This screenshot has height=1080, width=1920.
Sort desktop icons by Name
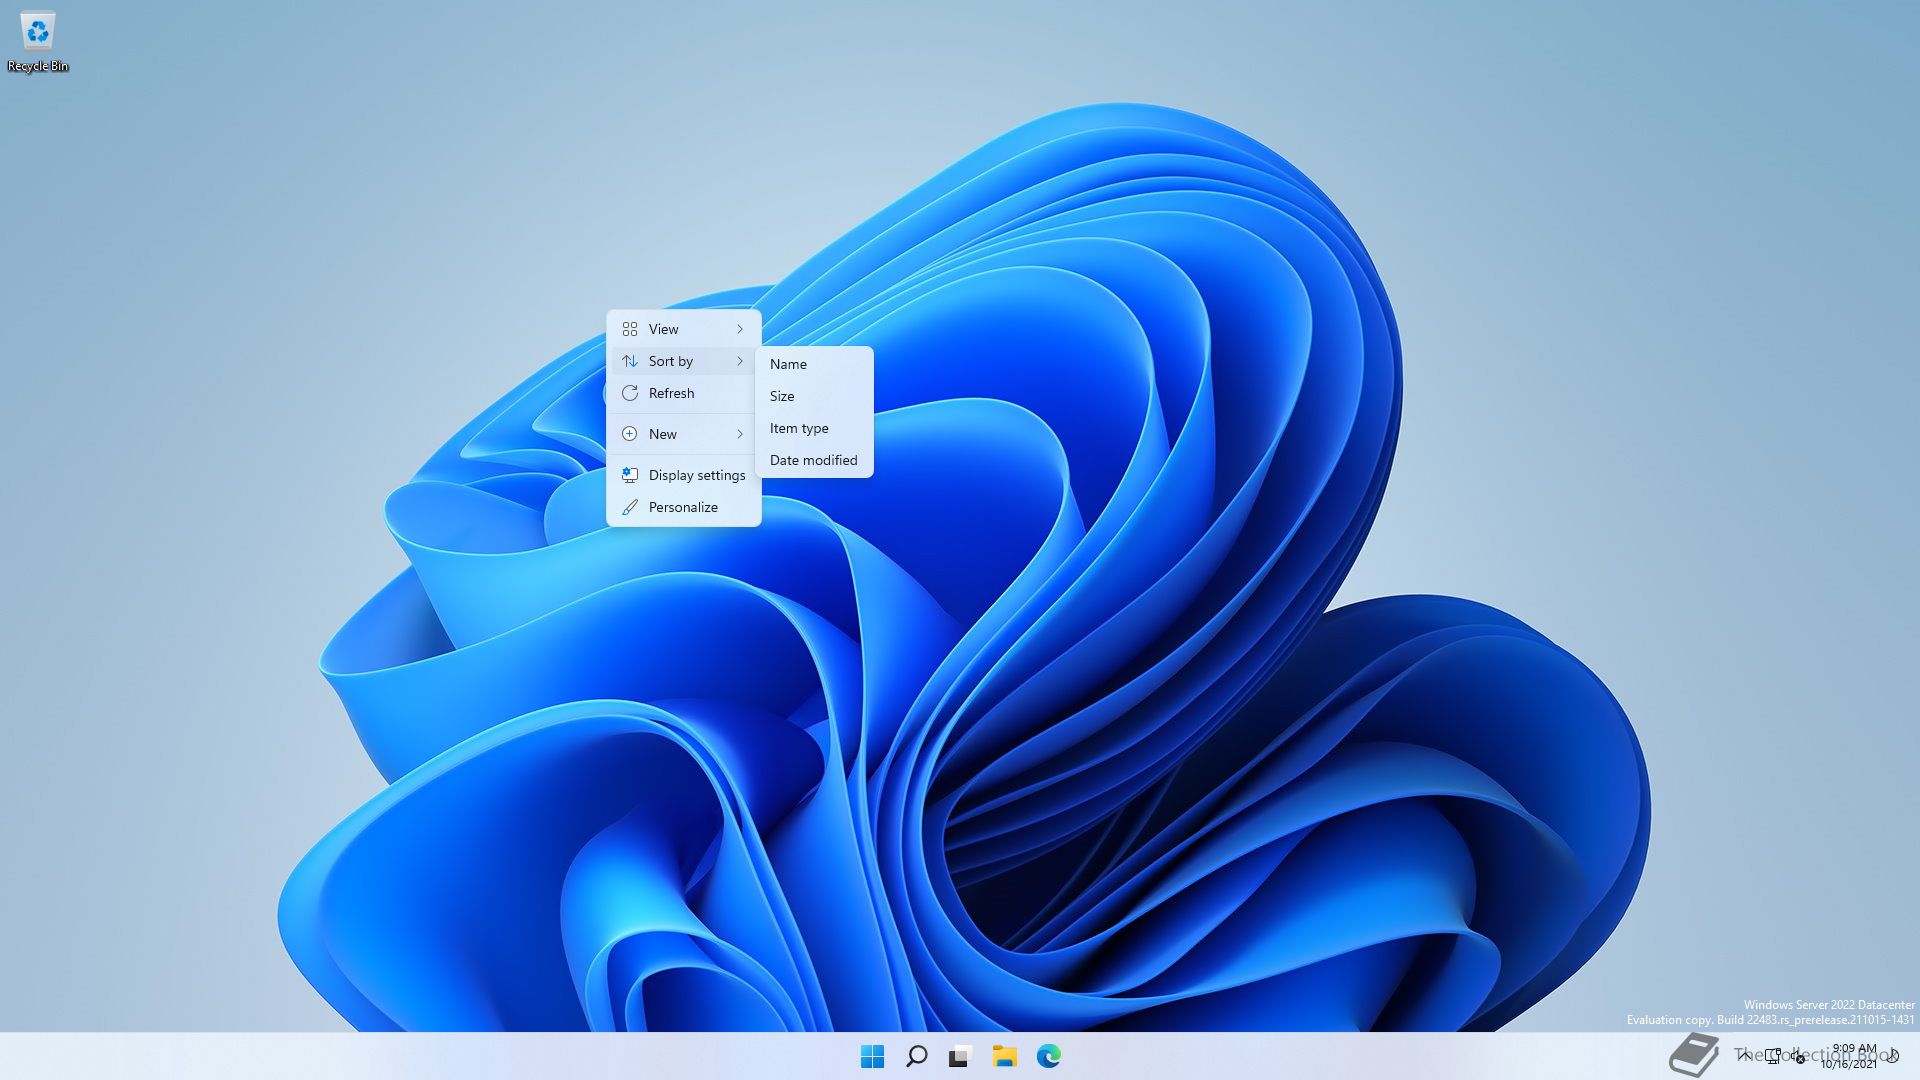[x=814, y=364]
